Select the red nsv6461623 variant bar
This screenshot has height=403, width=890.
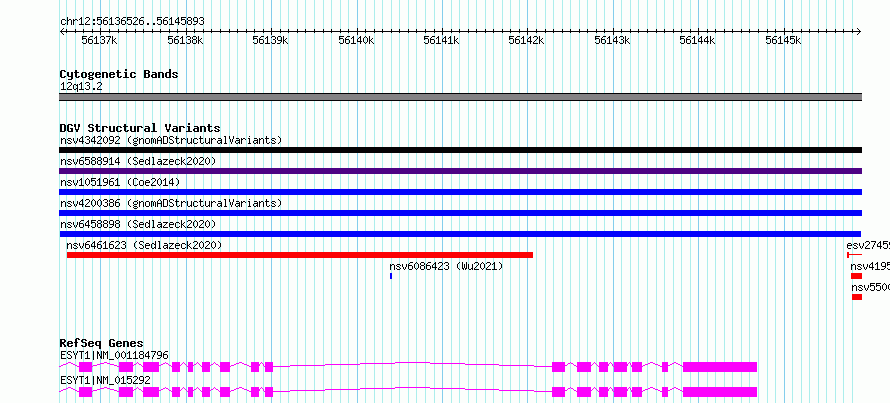point(300,255)
